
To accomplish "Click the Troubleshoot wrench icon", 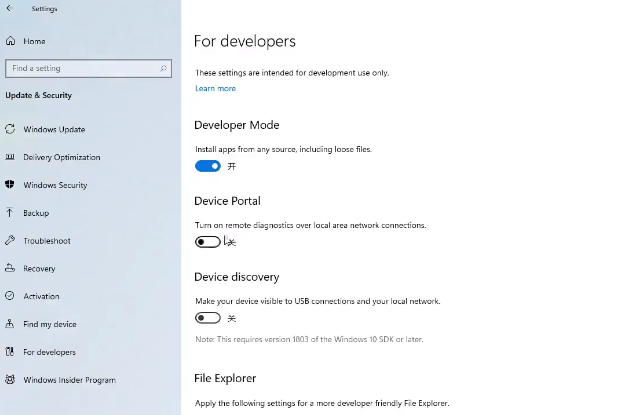I will (x=10, y=241).
